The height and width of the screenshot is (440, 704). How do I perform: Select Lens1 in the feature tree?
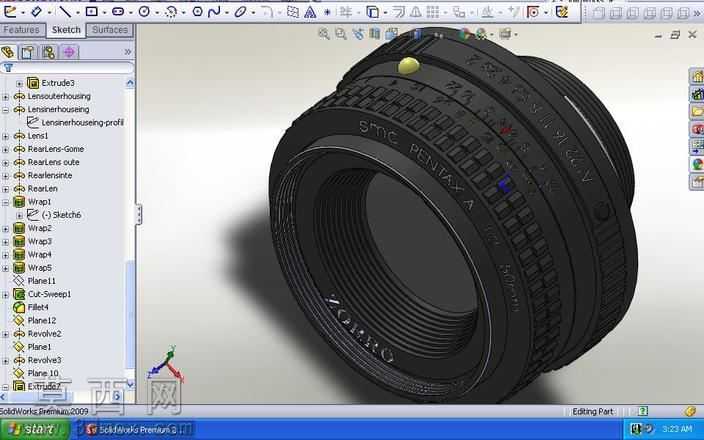click(x=38, y=136)
